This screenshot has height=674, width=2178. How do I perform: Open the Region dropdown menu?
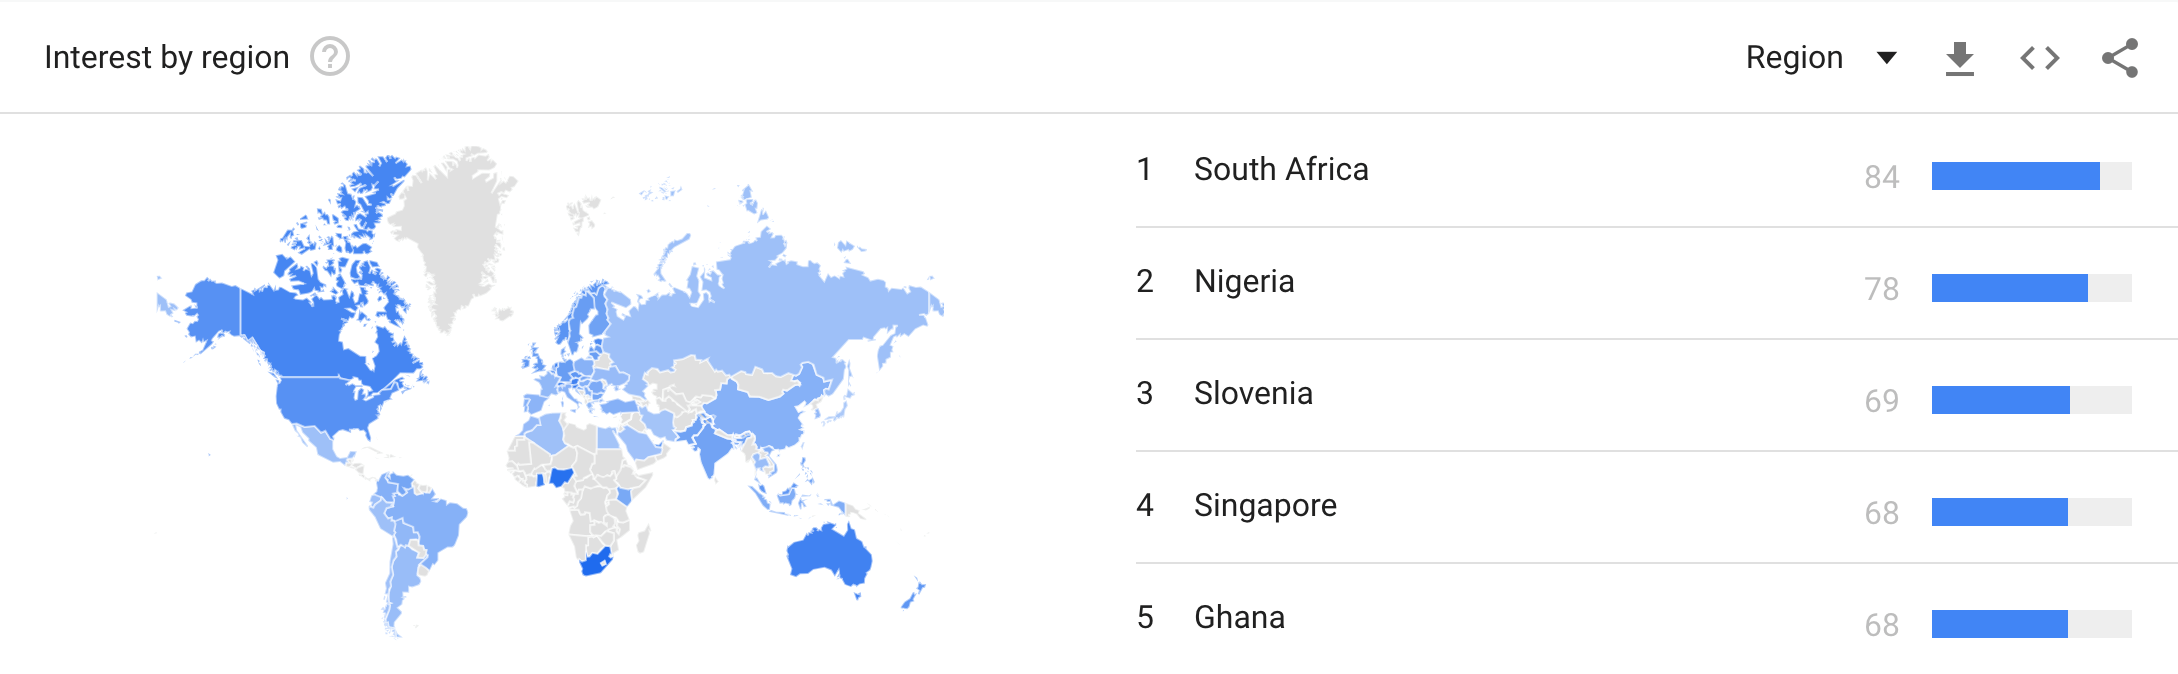[x=1794, y=58]
